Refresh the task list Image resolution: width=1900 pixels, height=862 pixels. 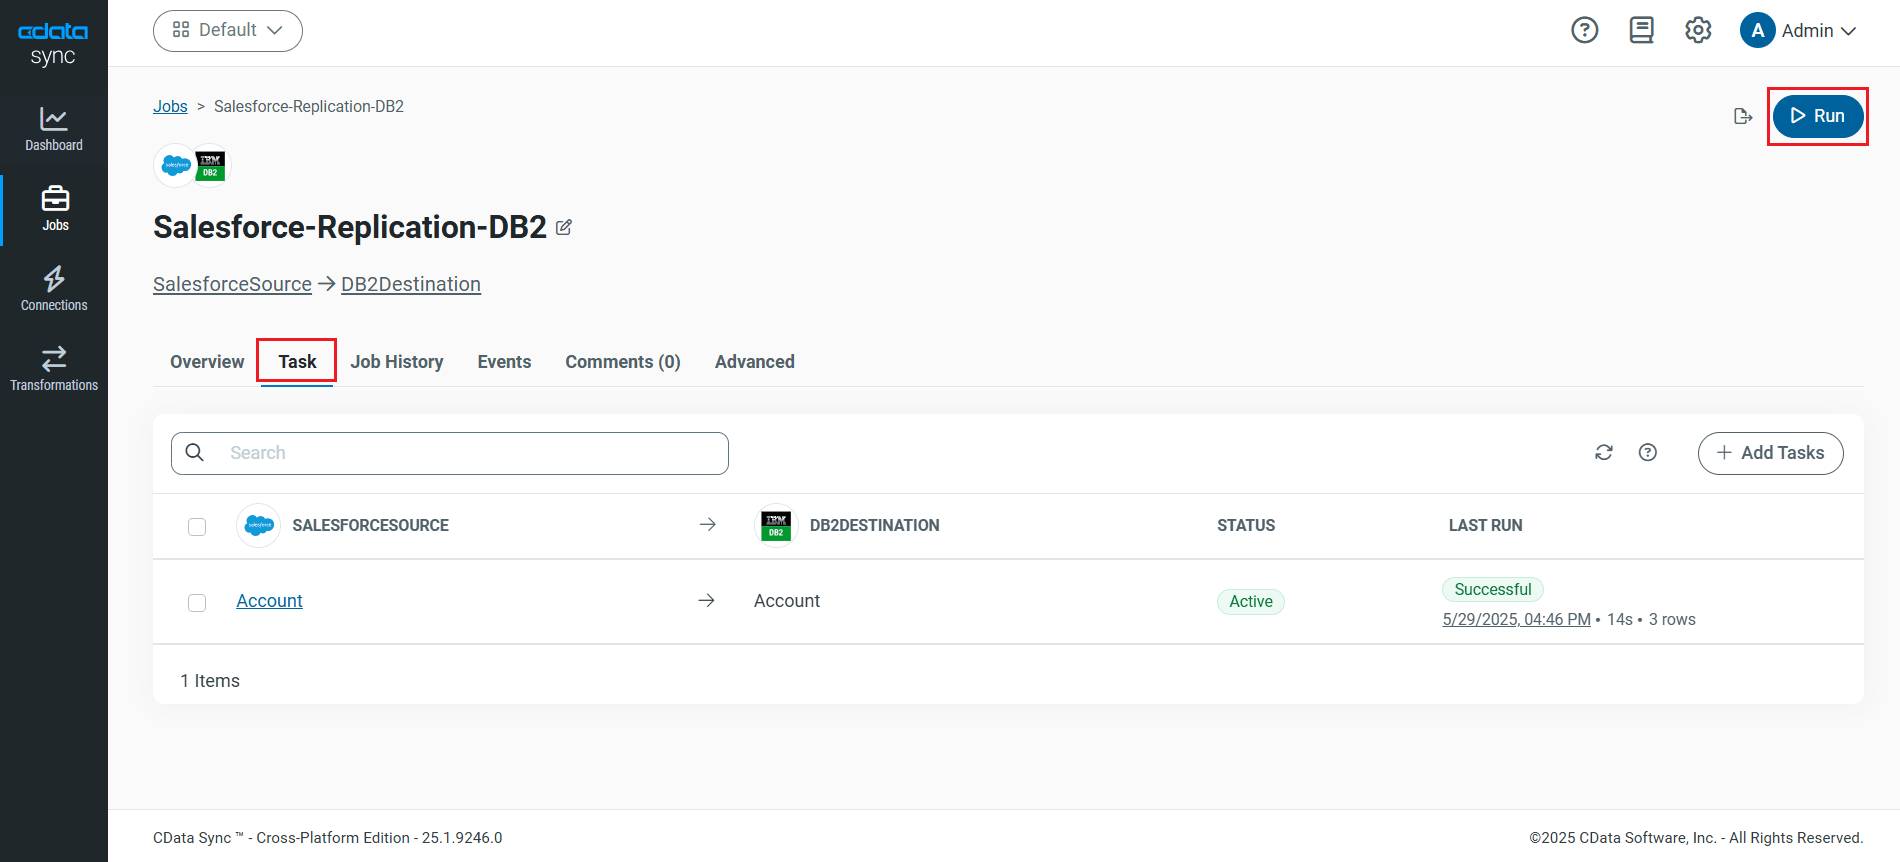click(x=1603, y=453)
